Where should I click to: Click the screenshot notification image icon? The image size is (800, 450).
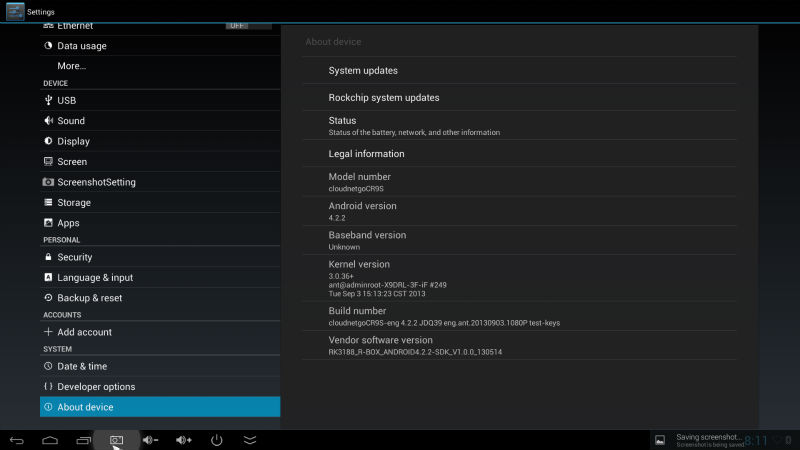[x=660, y=440]
